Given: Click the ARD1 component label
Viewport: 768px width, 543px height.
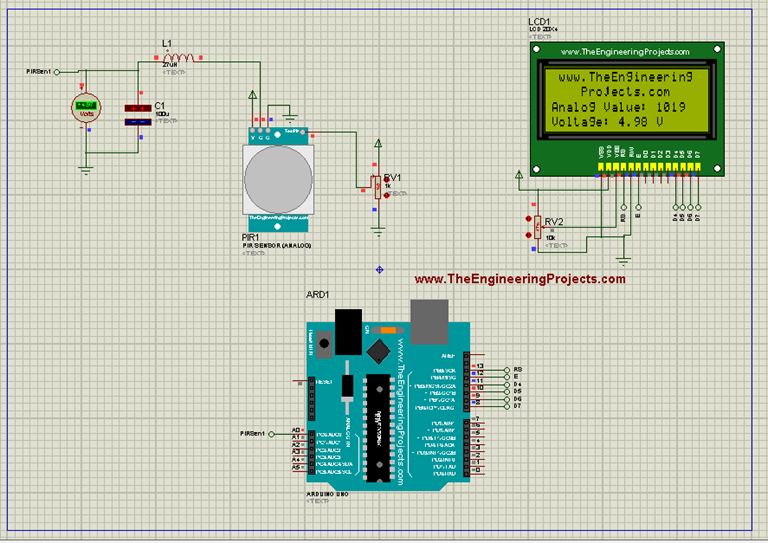Looking at the screenshot, I should pyautogui.click(x=317, y=297).
